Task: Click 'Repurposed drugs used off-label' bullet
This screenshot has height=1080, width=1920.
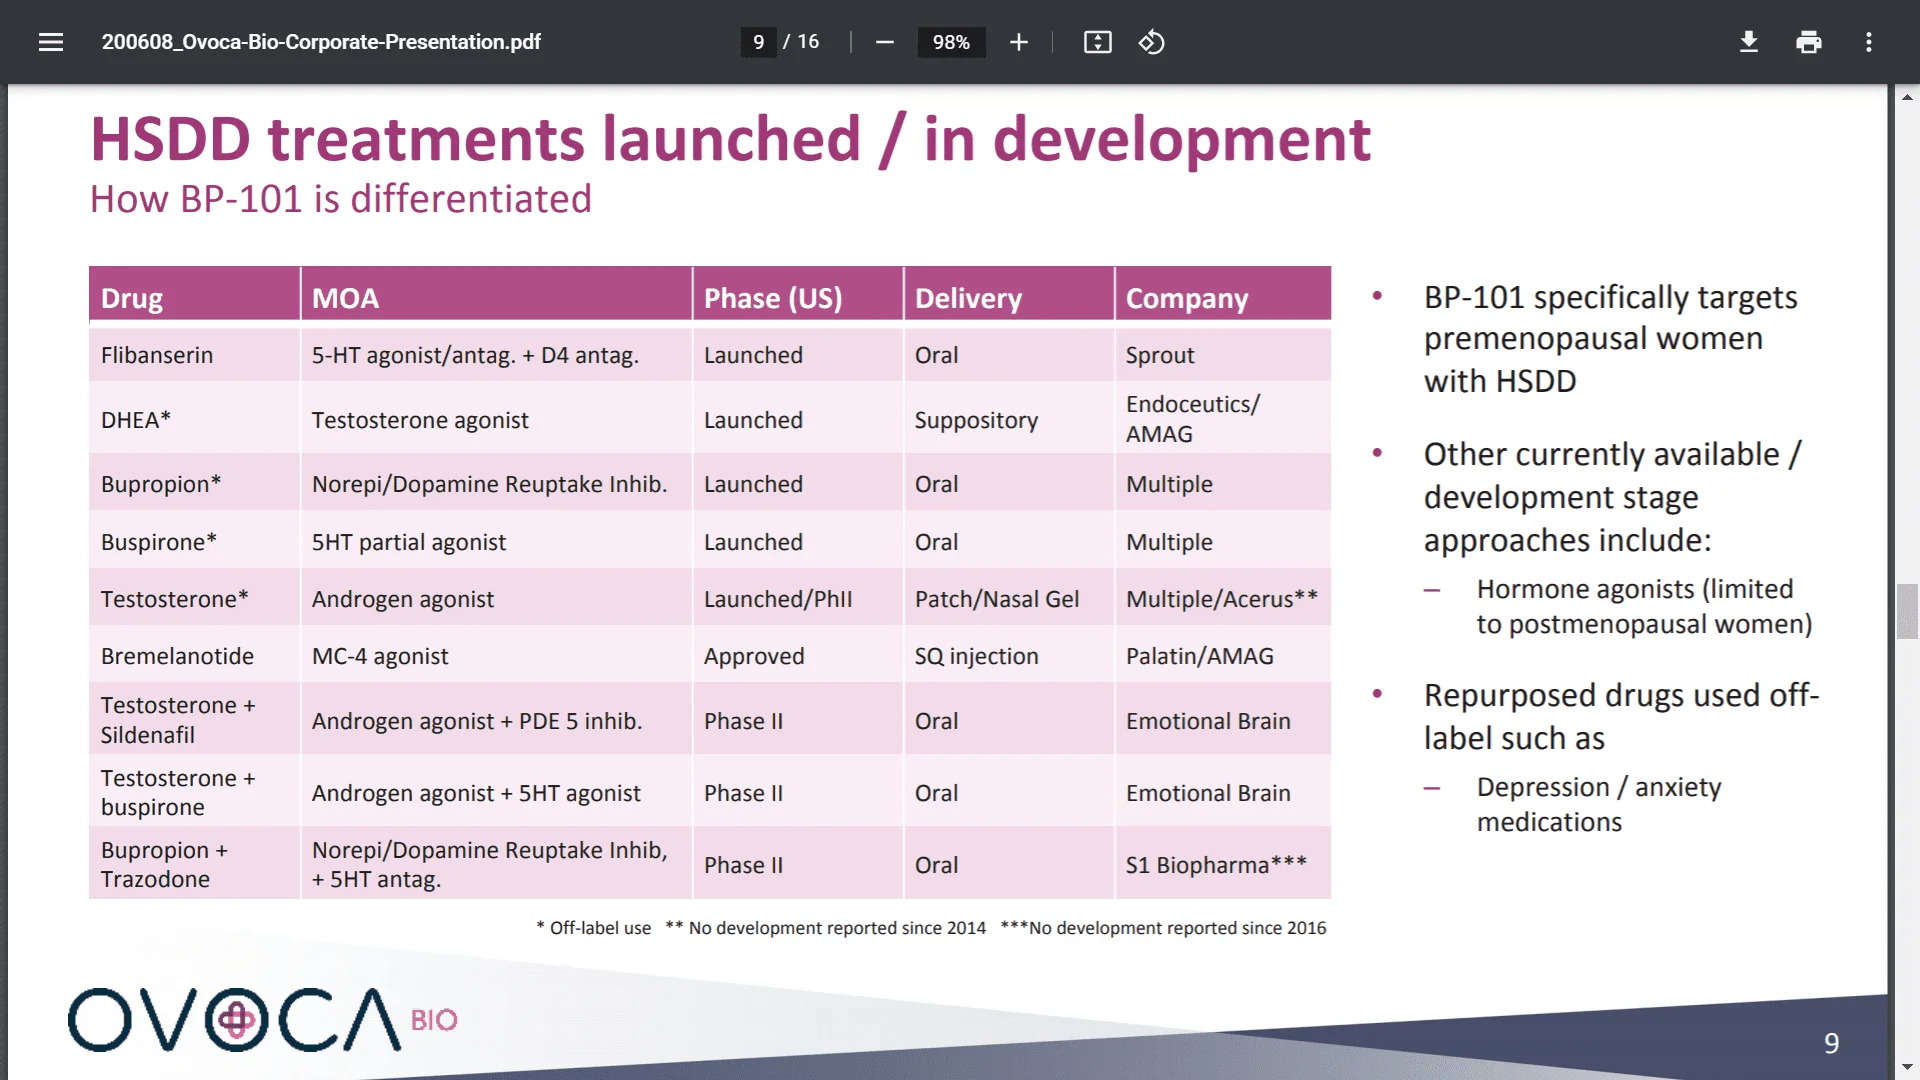Action: tap(1621, 716)
